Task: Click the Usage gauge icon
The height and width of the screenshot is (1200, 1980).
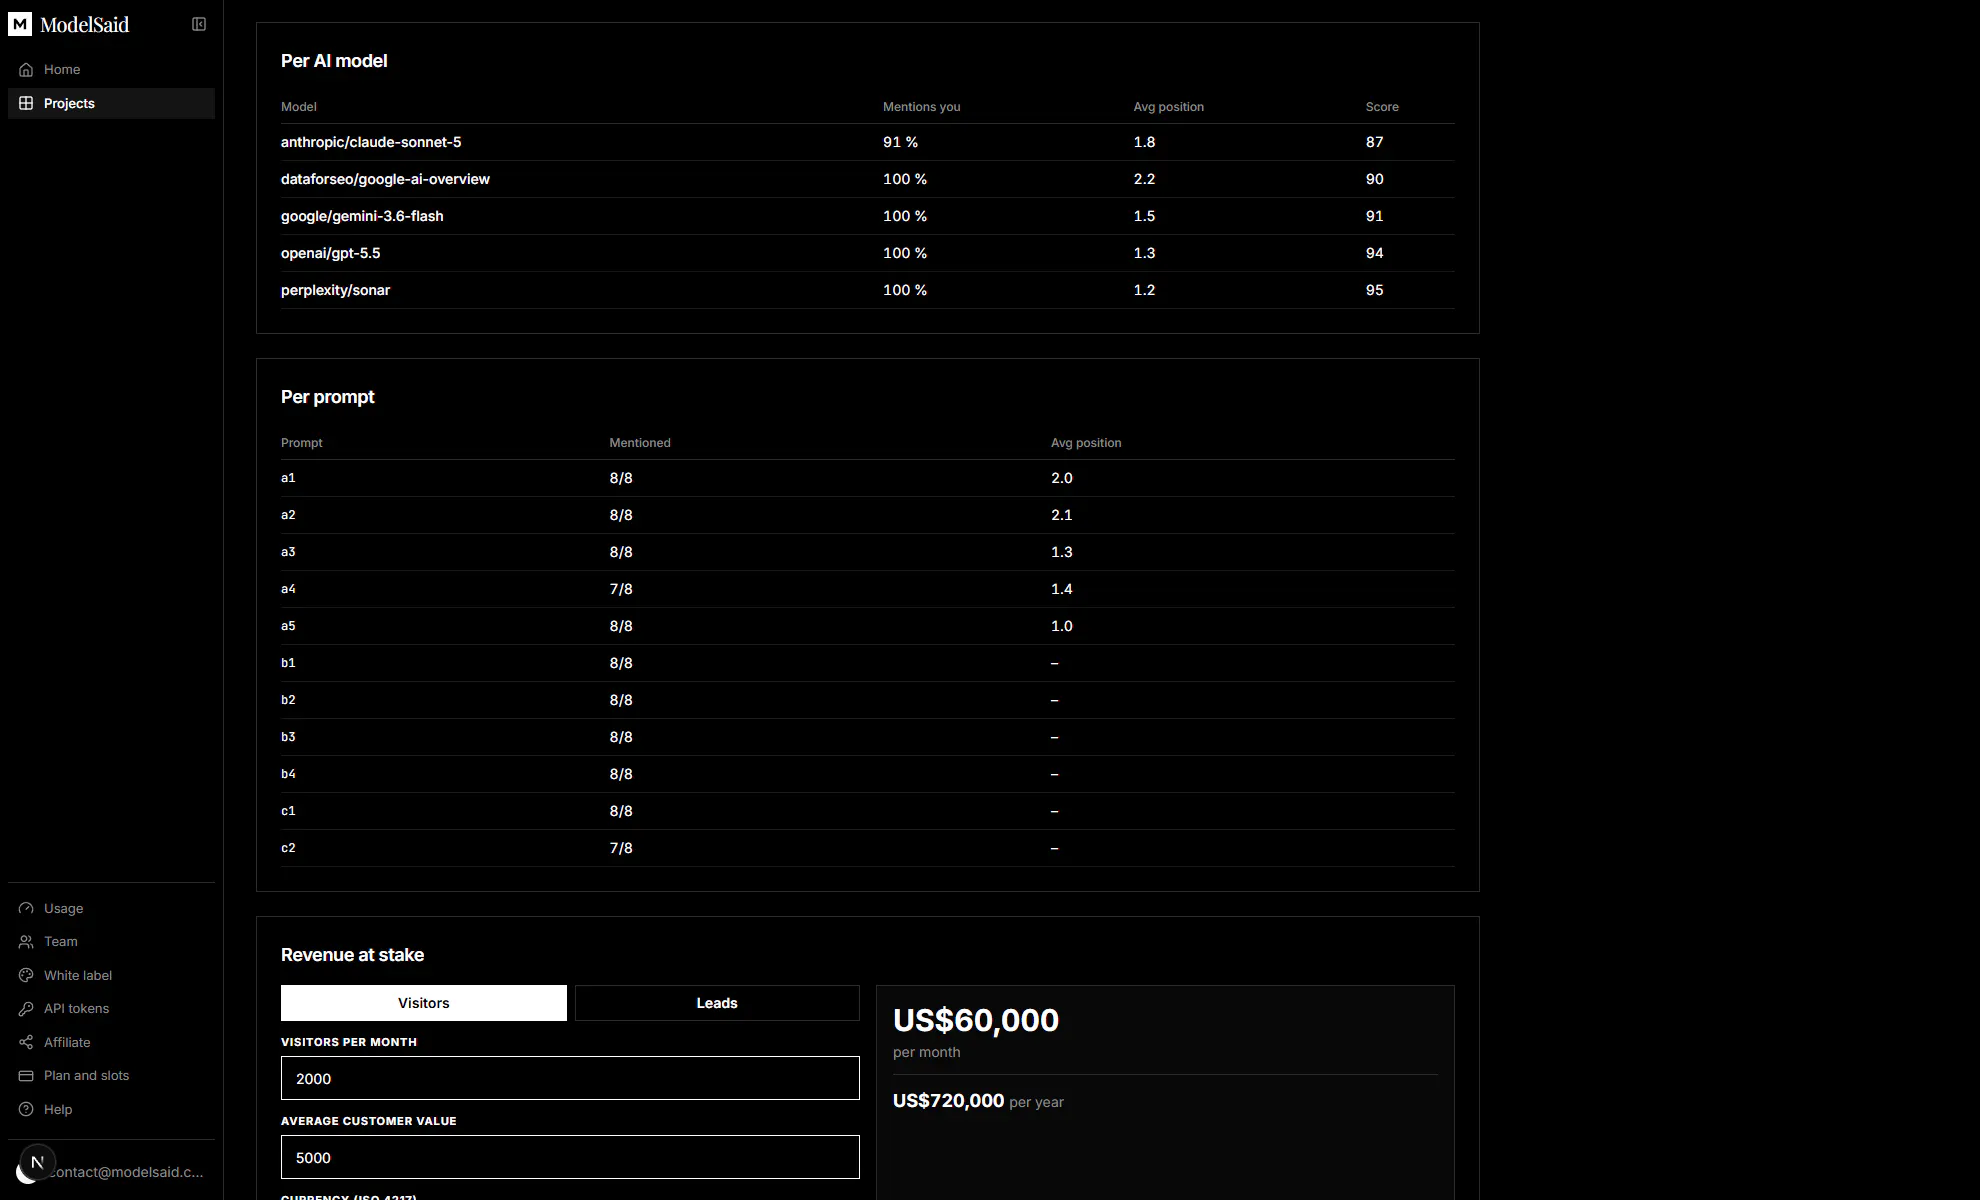Action: click(26, 908)
